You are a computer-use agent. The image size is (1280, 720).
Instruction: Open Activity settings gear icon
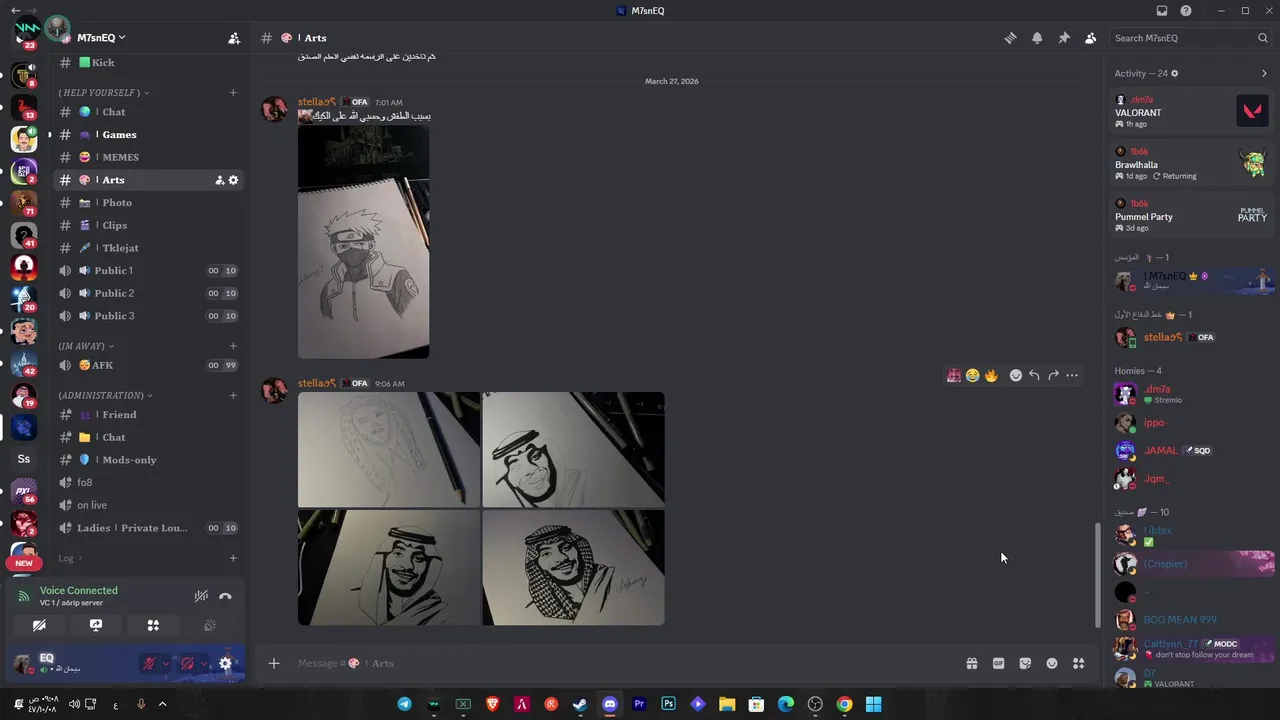[1175, 73]
